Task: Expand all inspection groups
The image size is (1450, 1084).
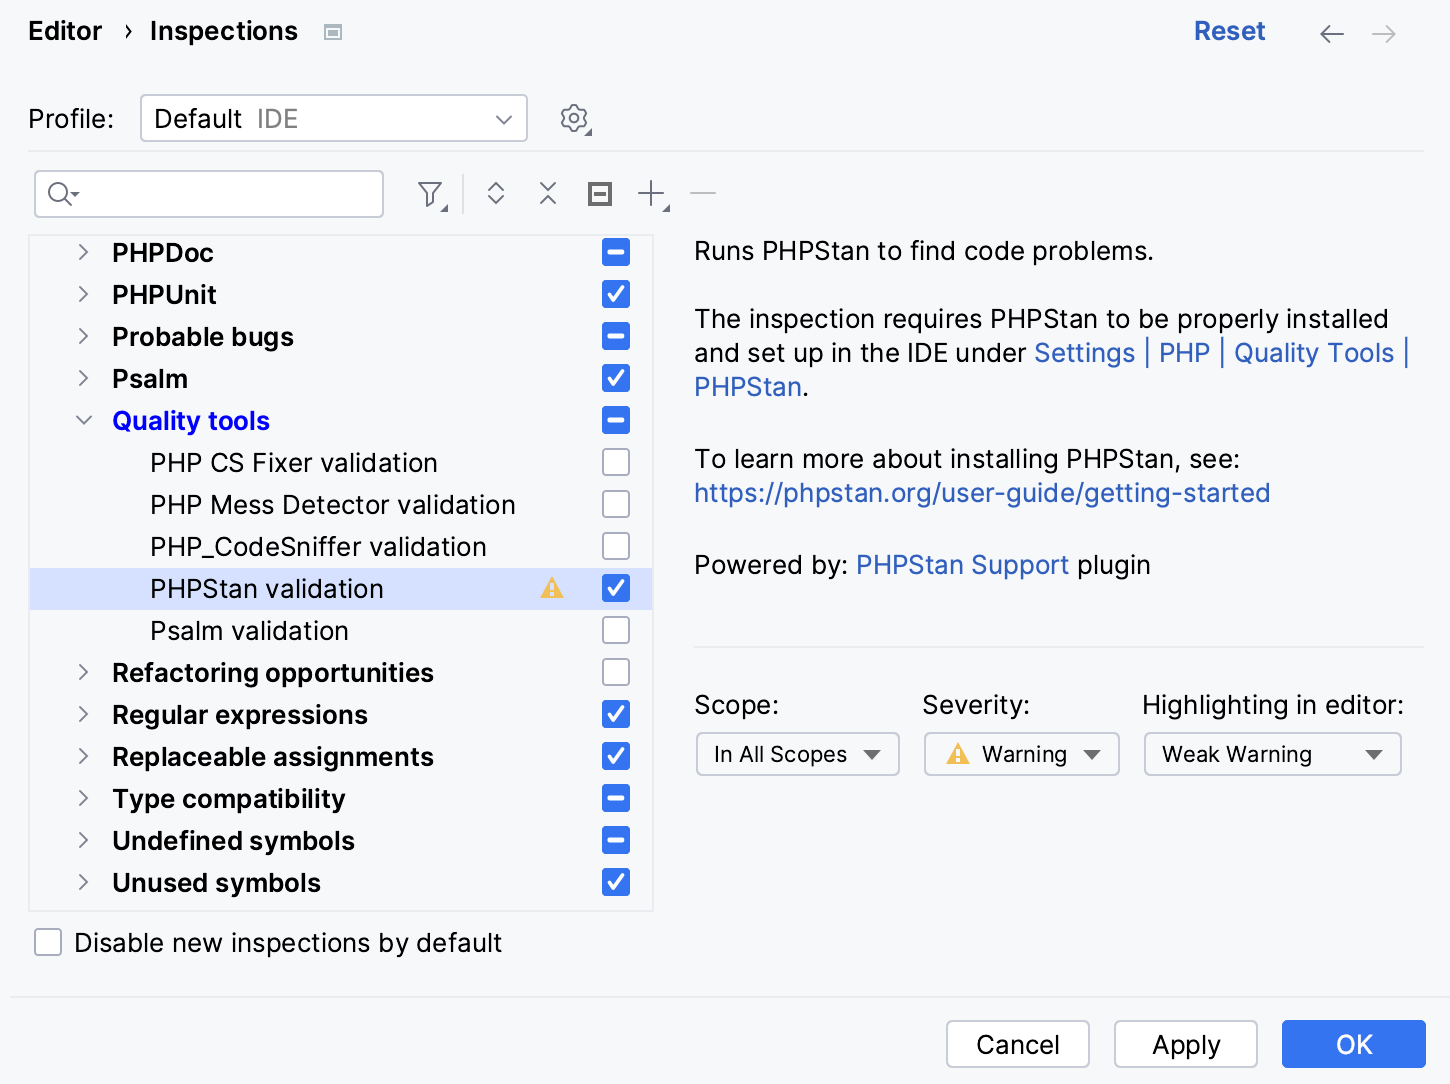Action: (495, 193)
